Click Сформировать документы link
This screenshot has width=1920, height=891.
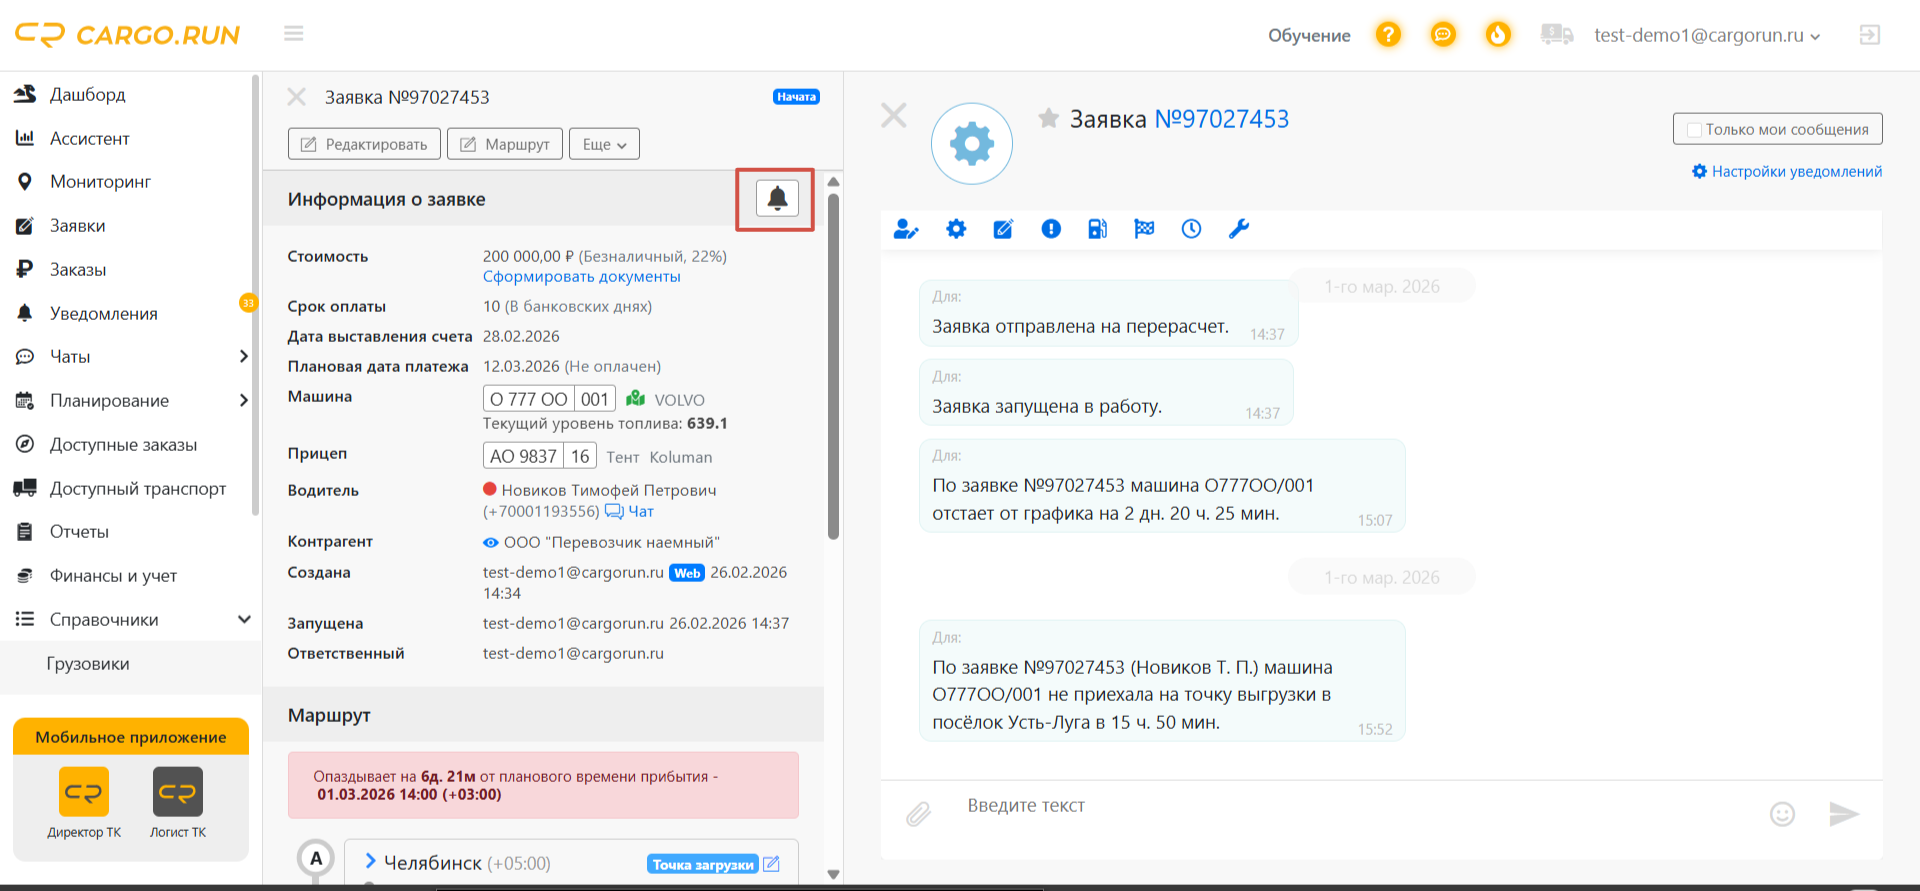point(581,277)
